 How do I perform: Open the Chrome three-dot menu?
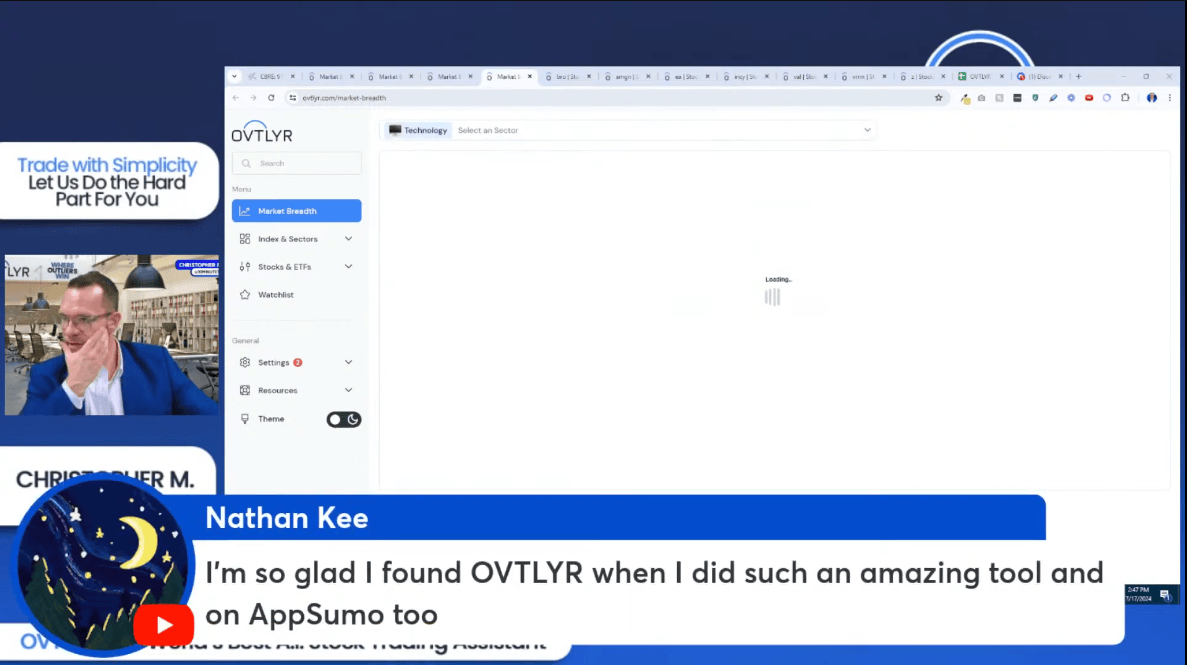(x=1170, y=98)
